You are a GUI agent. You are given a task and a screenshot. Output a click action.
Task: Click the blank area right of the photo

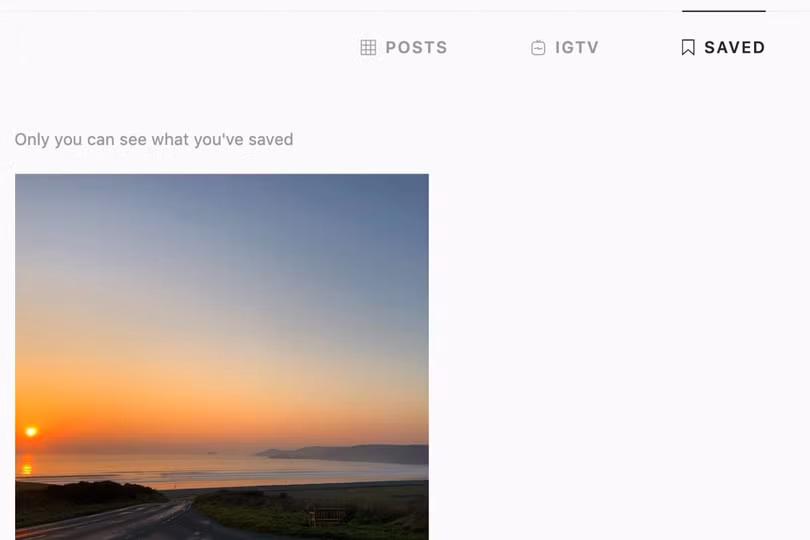(620, 357)
